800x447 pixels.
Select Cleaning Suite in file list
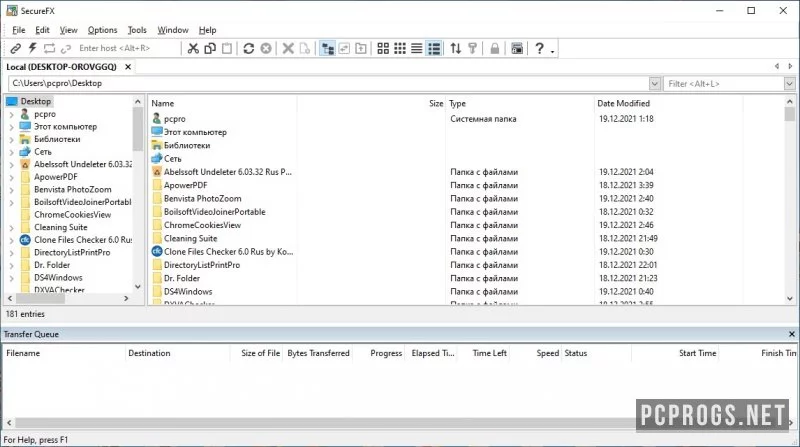click(190, 238)
